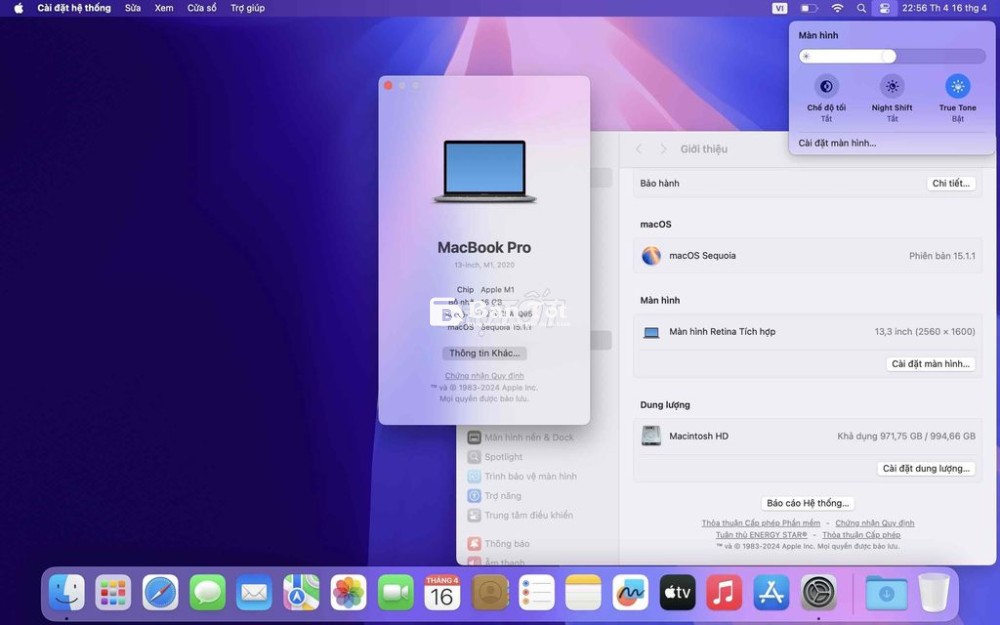The width and height of the screenshot is (1000, 625).
Task: Open the Xem menu
Action: (x=164, y=8)
